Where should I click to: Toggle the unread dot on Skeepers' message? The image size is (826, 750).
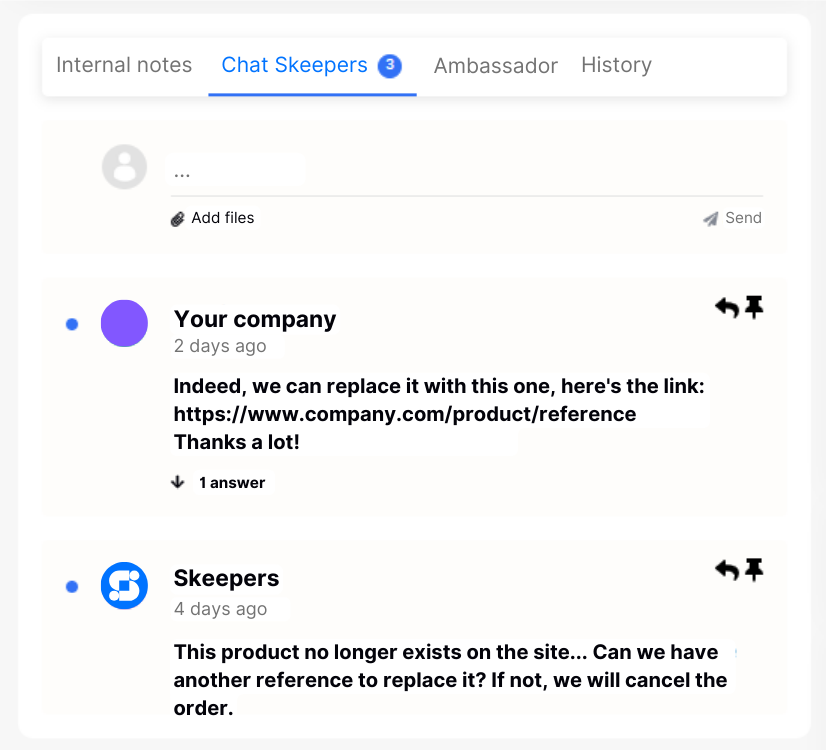(71, 587)
